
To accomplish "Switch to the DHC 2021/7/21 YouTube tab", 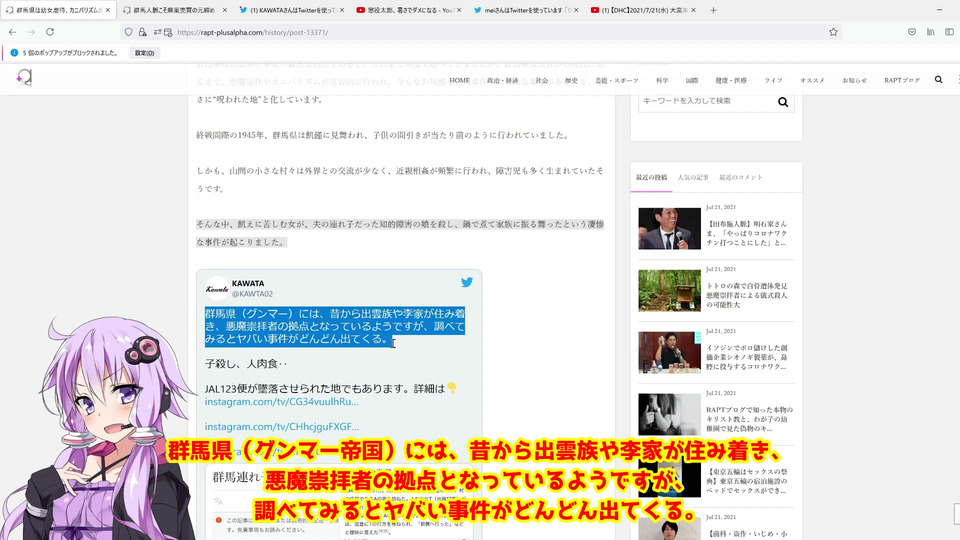I will click(643, 10).
